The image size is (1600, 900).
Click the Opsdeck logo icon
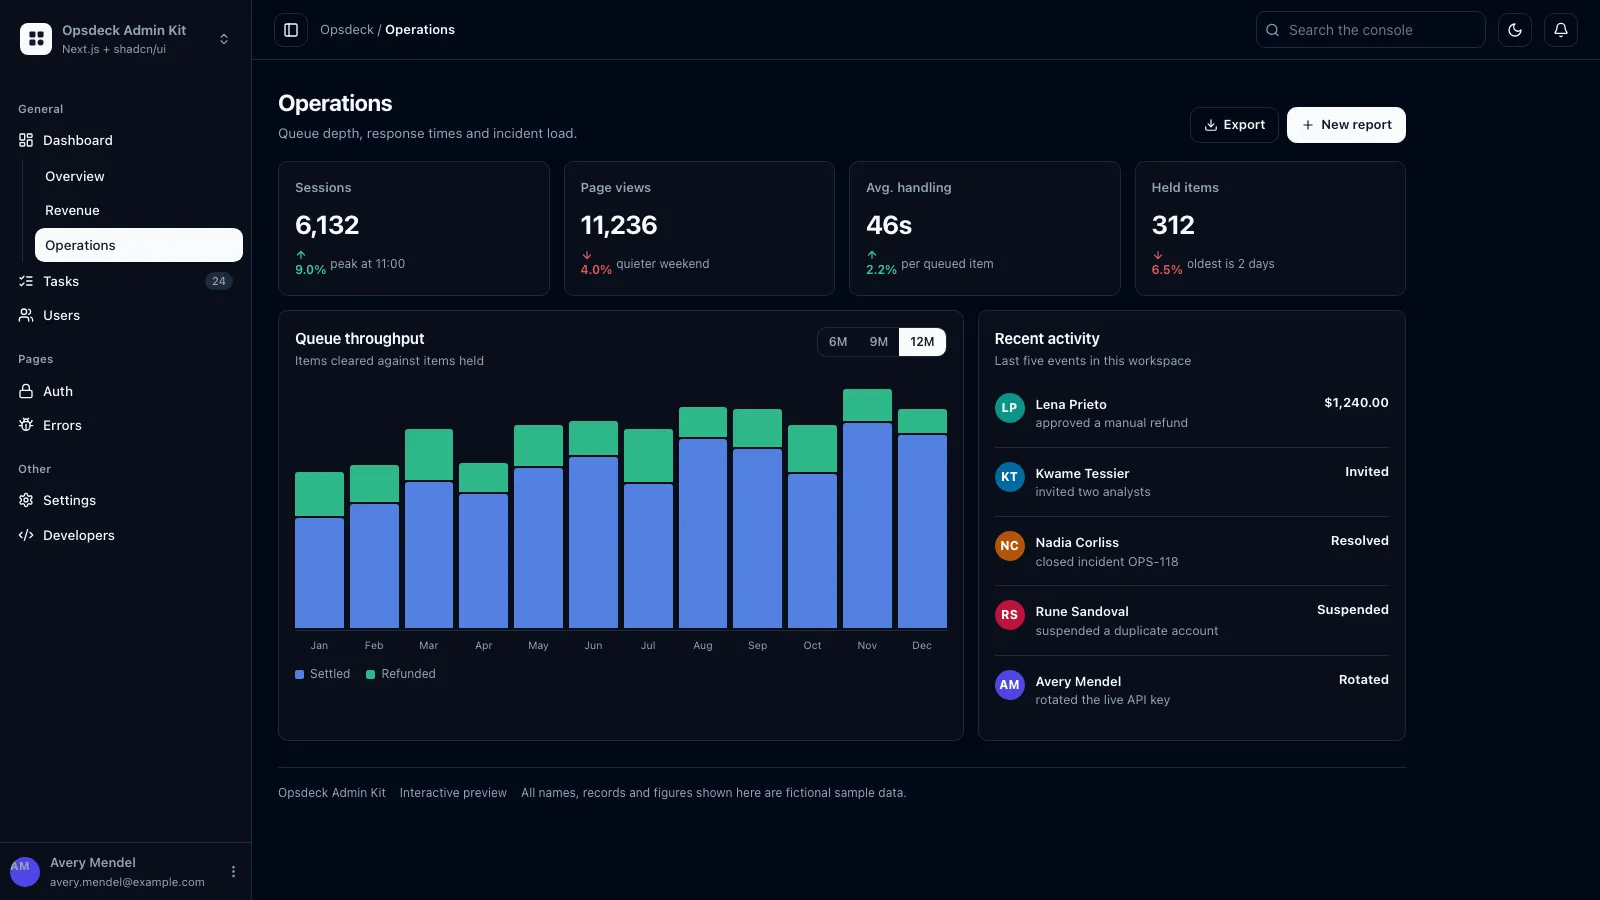36,39
